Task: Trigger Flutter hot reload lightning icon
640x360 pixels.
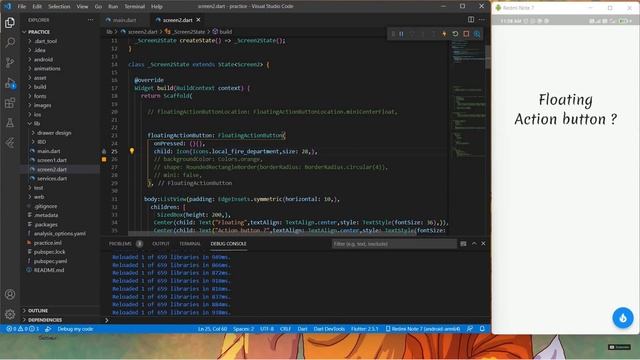Action: 444,34
